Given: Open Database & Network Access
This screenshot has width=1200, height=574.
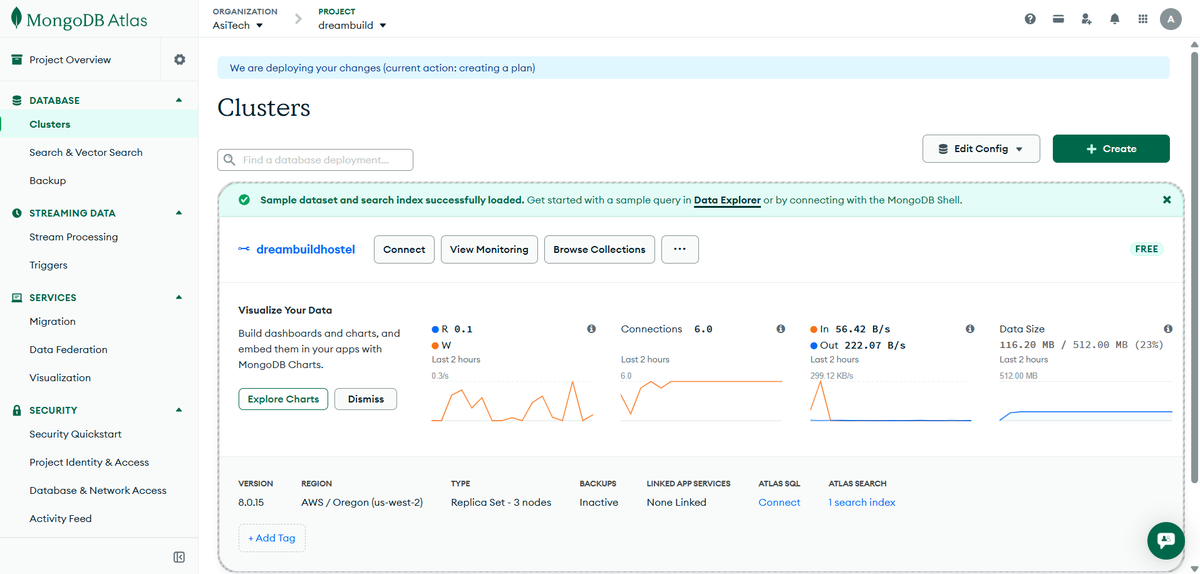Looking at the screenshot, I should 98,491.
